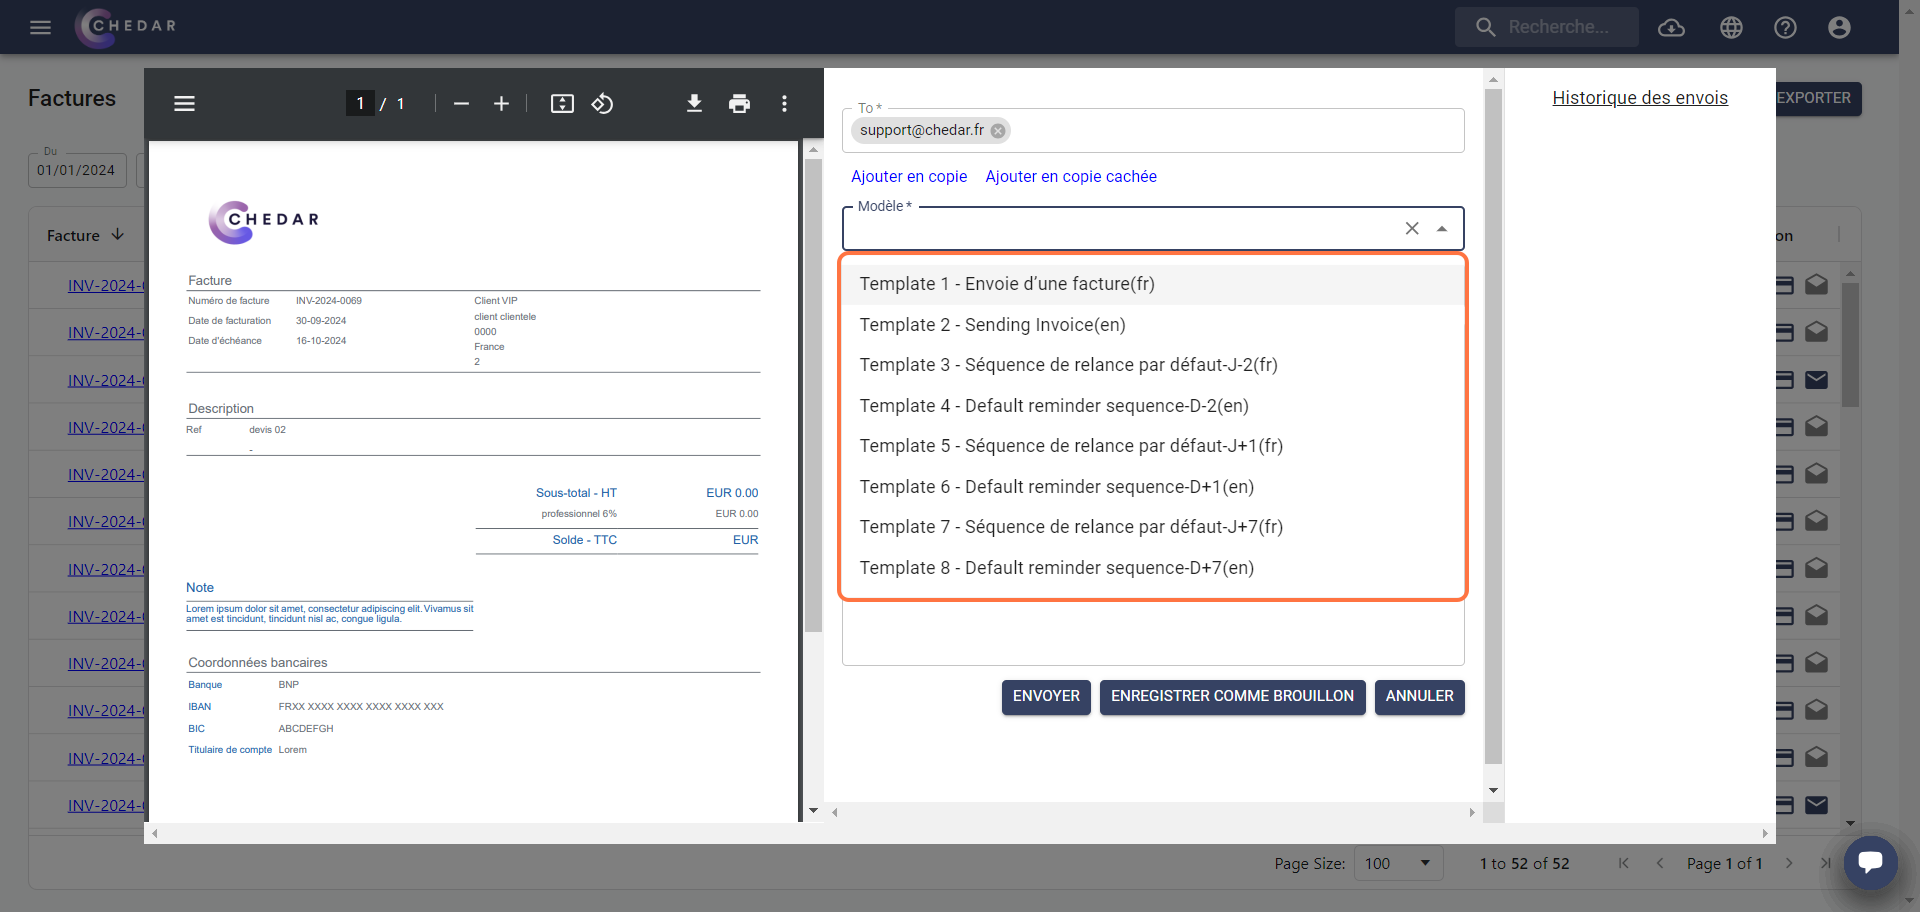Click Ajouter en copie cachée
1920x912 pixels.
(1071, 177)
